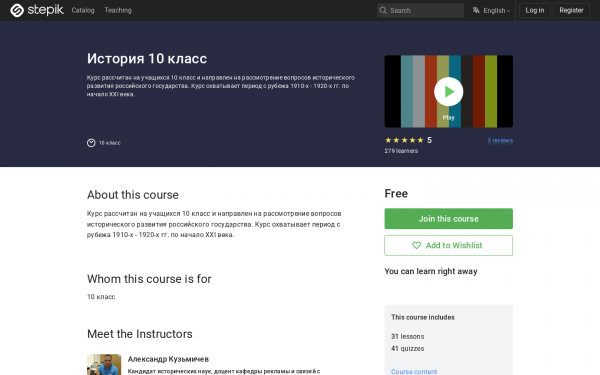Open the Catalog menu item
The width and height of the screenshot is (600, 375).
coord(83,10)
